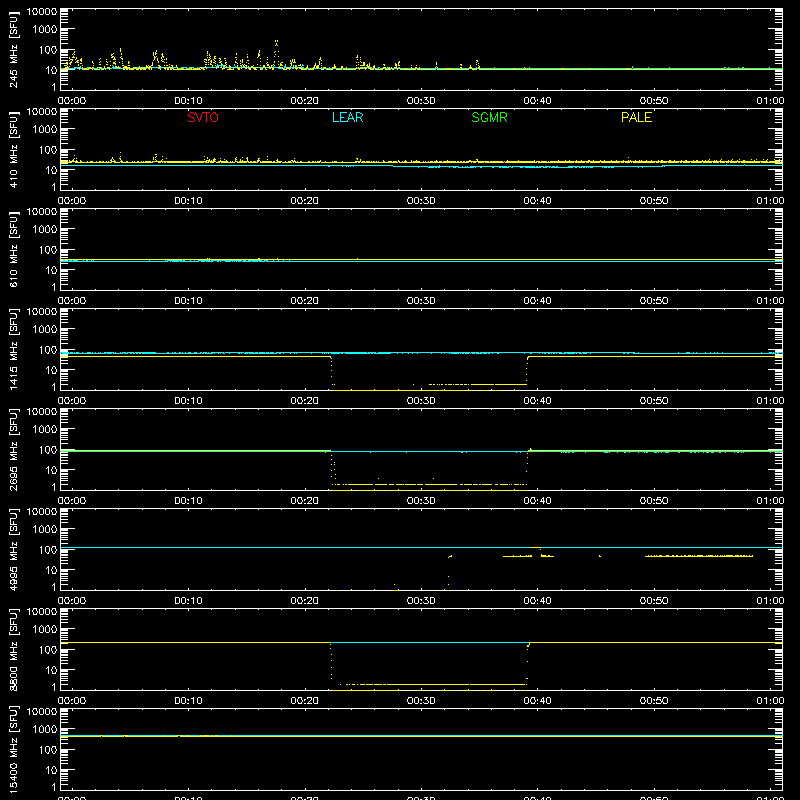The height and width of the screenshot is (800, 800).
Task: Click the 00:30 tick label under 245 MHz panel
Action: click(421, 101)
